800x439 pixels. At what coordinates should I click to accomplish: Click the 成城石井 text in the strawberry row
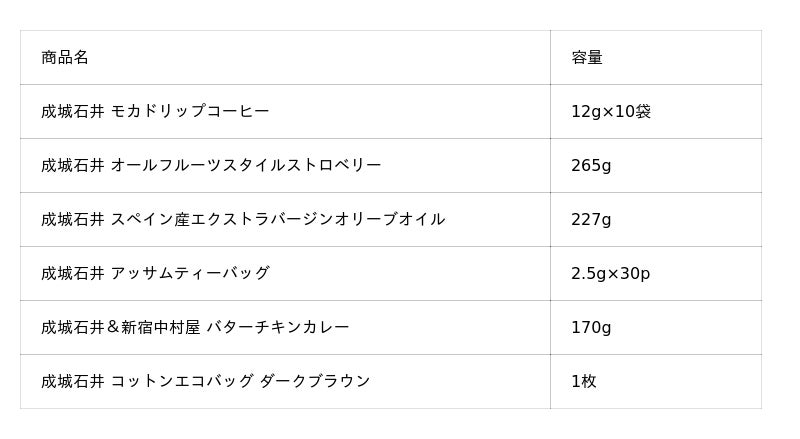coord(72,166)
